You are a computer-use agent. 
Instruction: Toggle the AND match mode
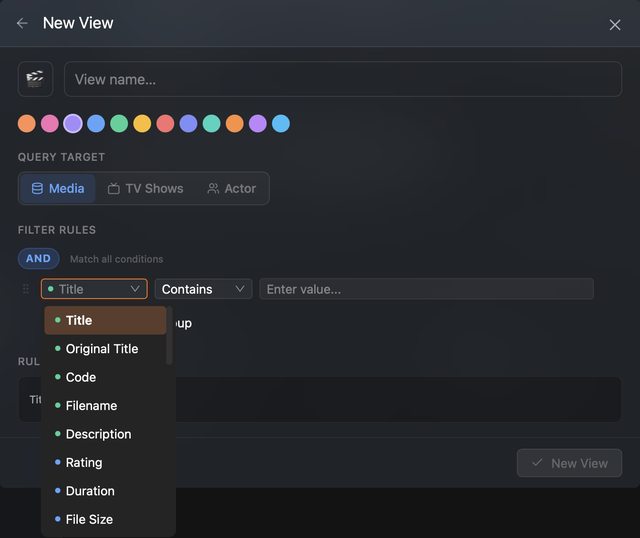pos(38,258)
